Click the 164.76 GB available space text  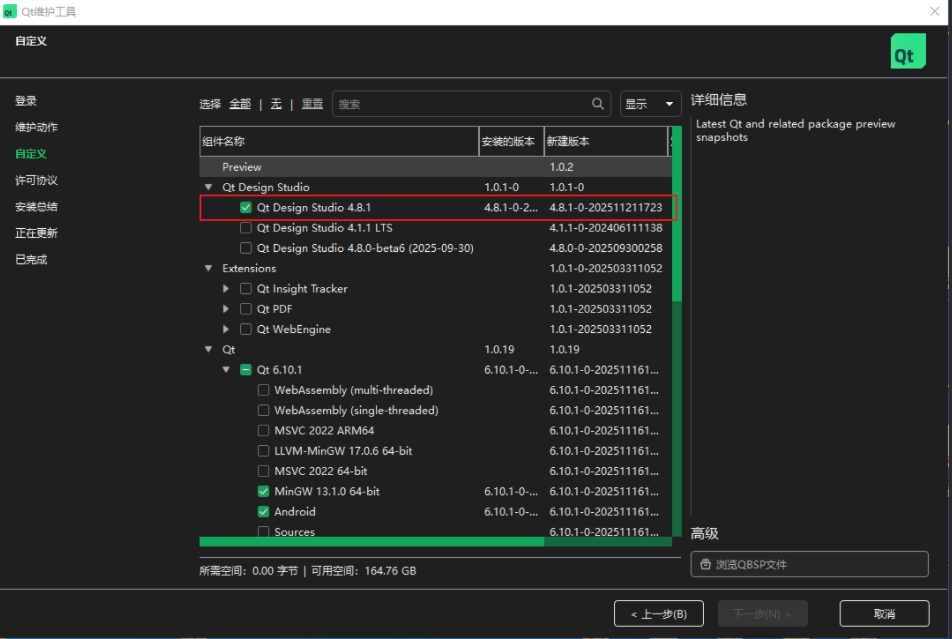click(390, 571)
